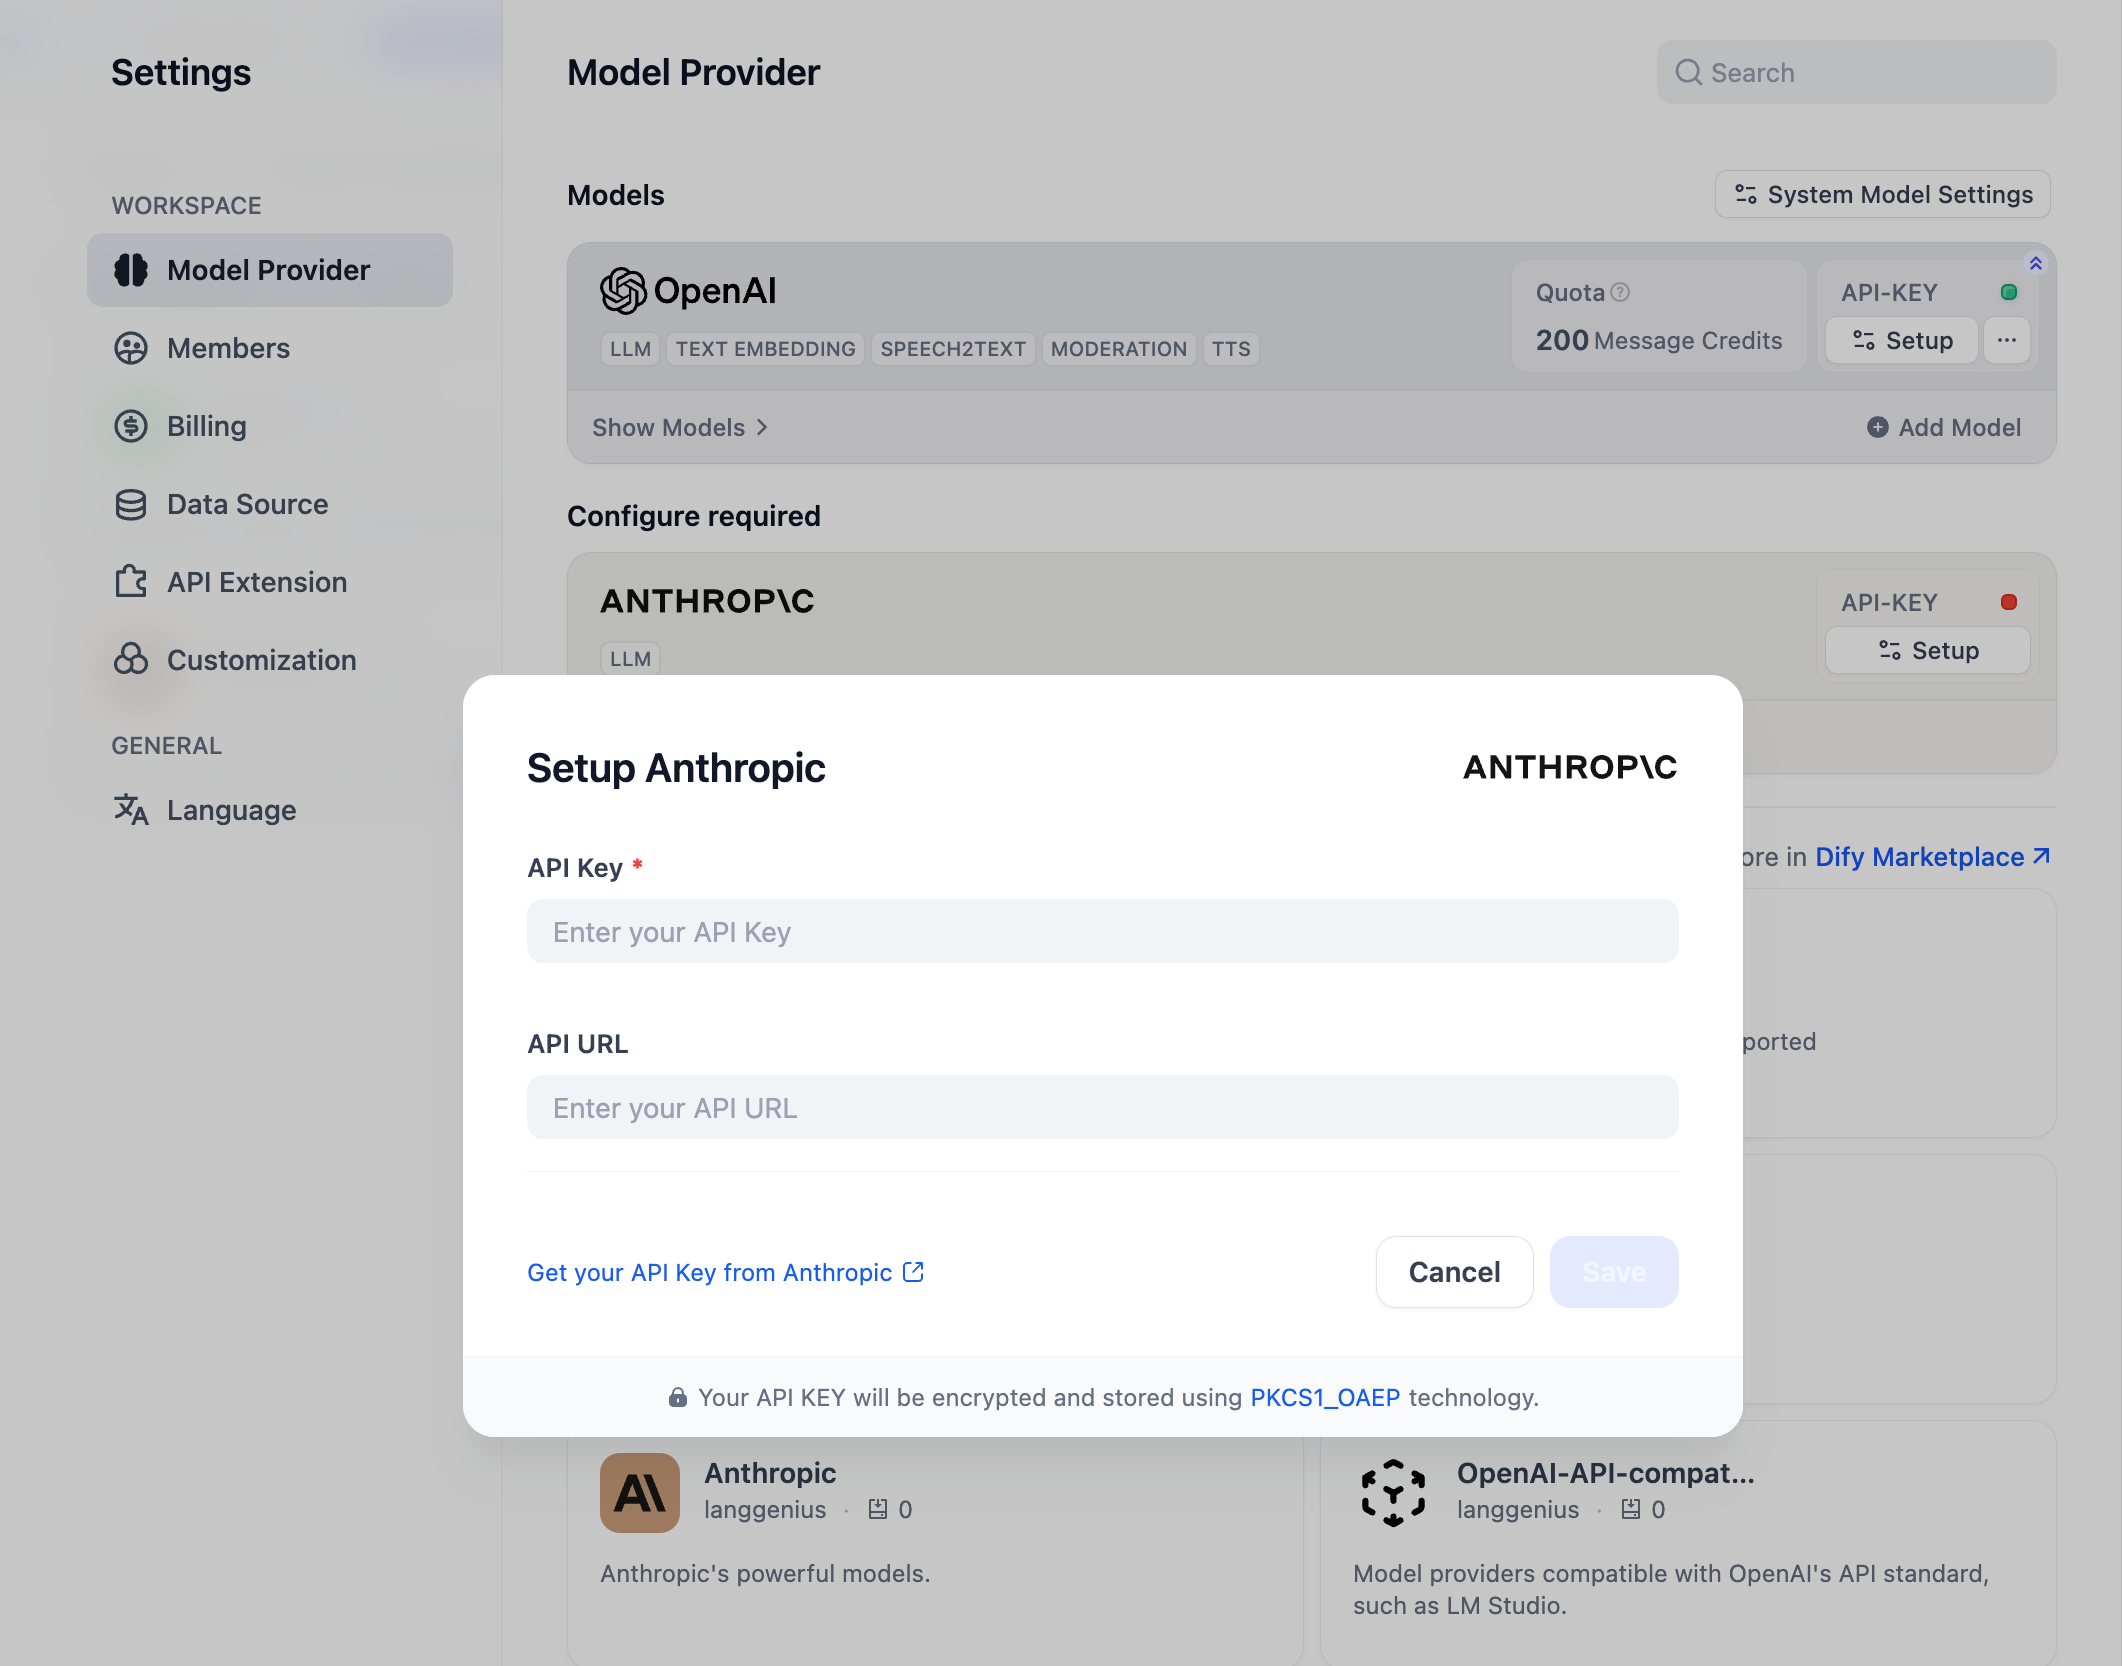Save the Anthropic configuration

coord(1613,1272)
